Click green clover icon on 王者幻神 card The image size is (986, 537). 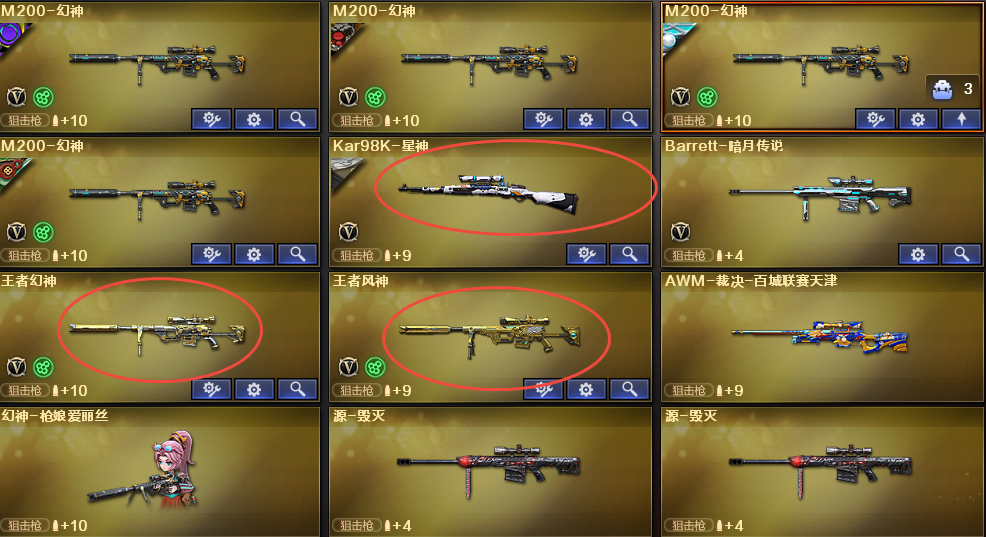point(43,367)
